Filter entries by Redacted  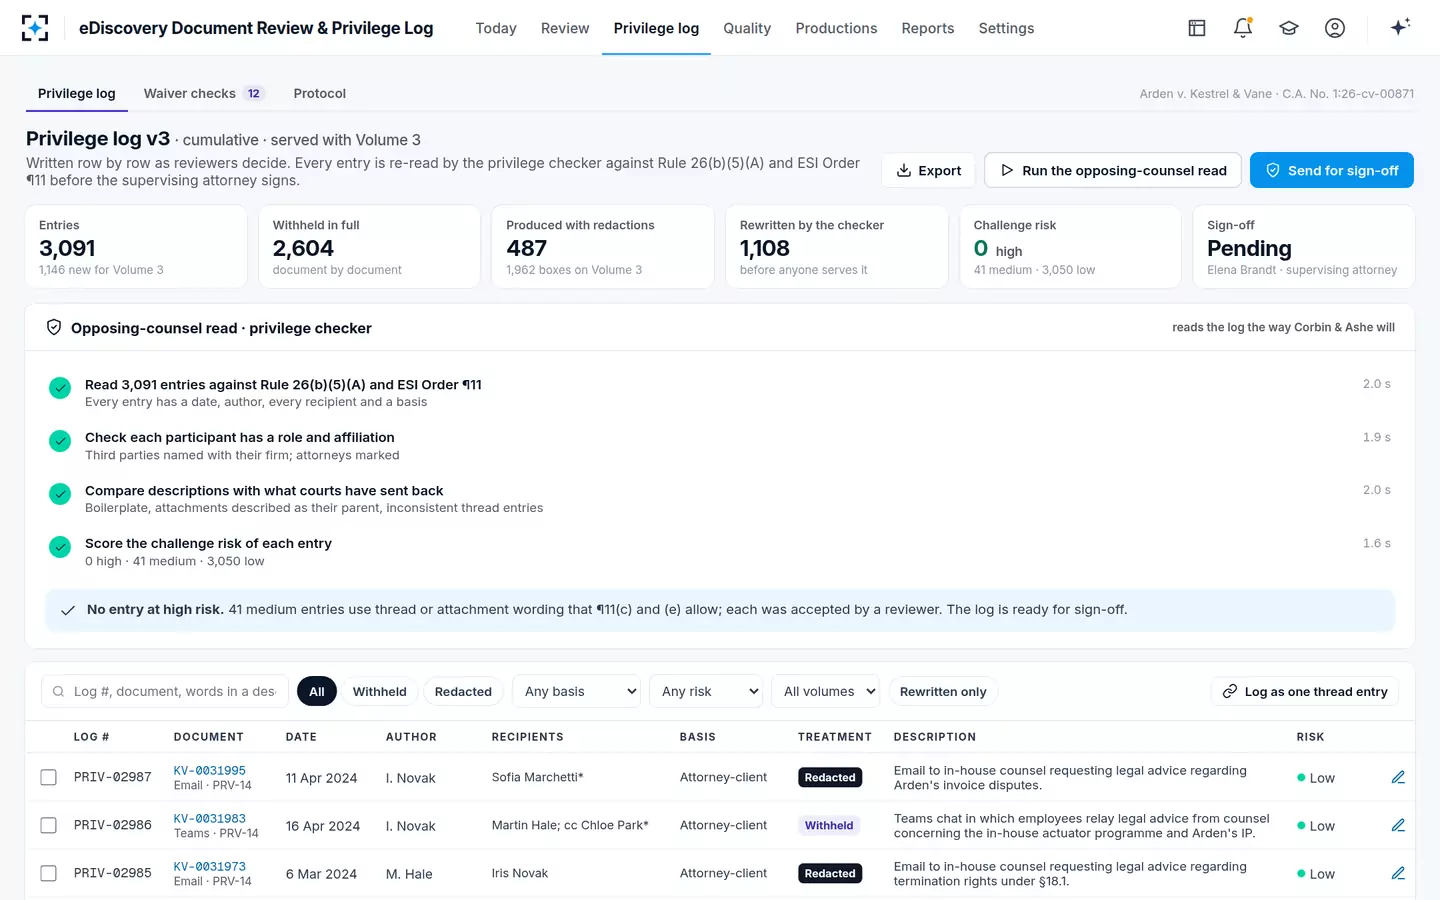pos(463,691)
